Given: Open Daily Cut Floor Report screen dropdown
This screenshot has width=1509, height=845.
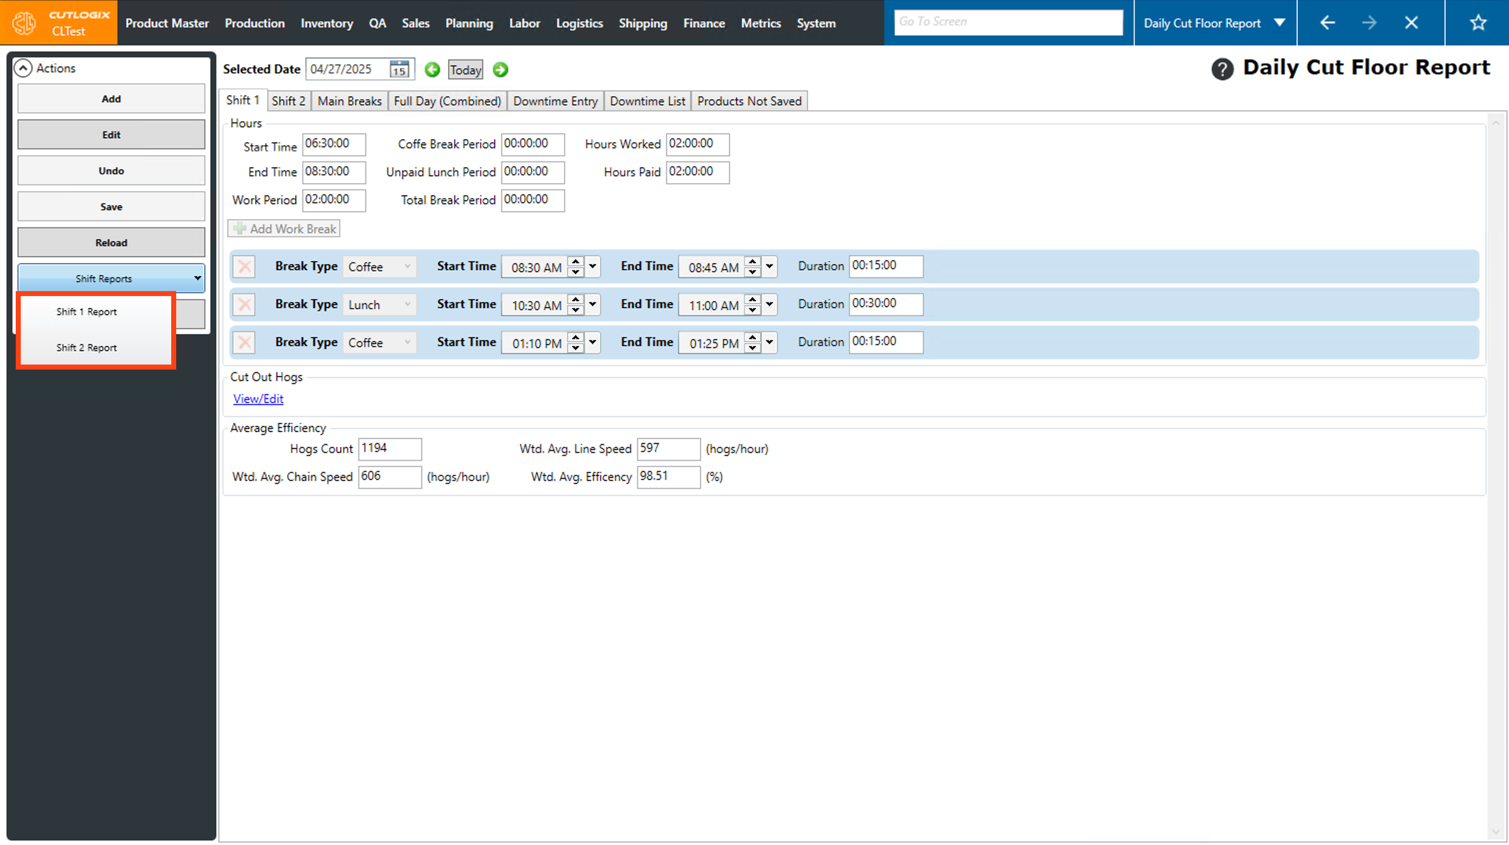Looking at the screenshot, I should coord(1279,23).
